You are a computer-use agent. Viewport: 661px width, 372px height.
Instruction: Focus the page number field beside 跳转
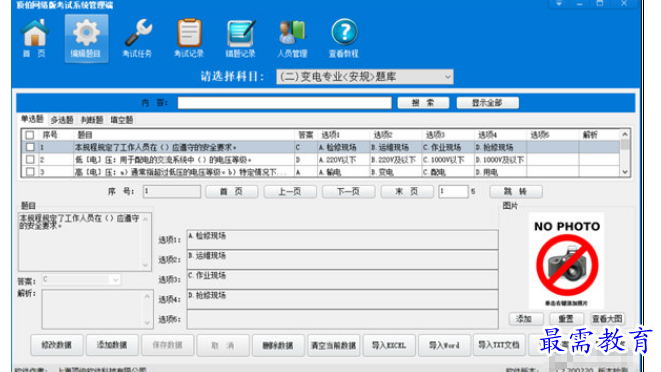tap(453, 191)
